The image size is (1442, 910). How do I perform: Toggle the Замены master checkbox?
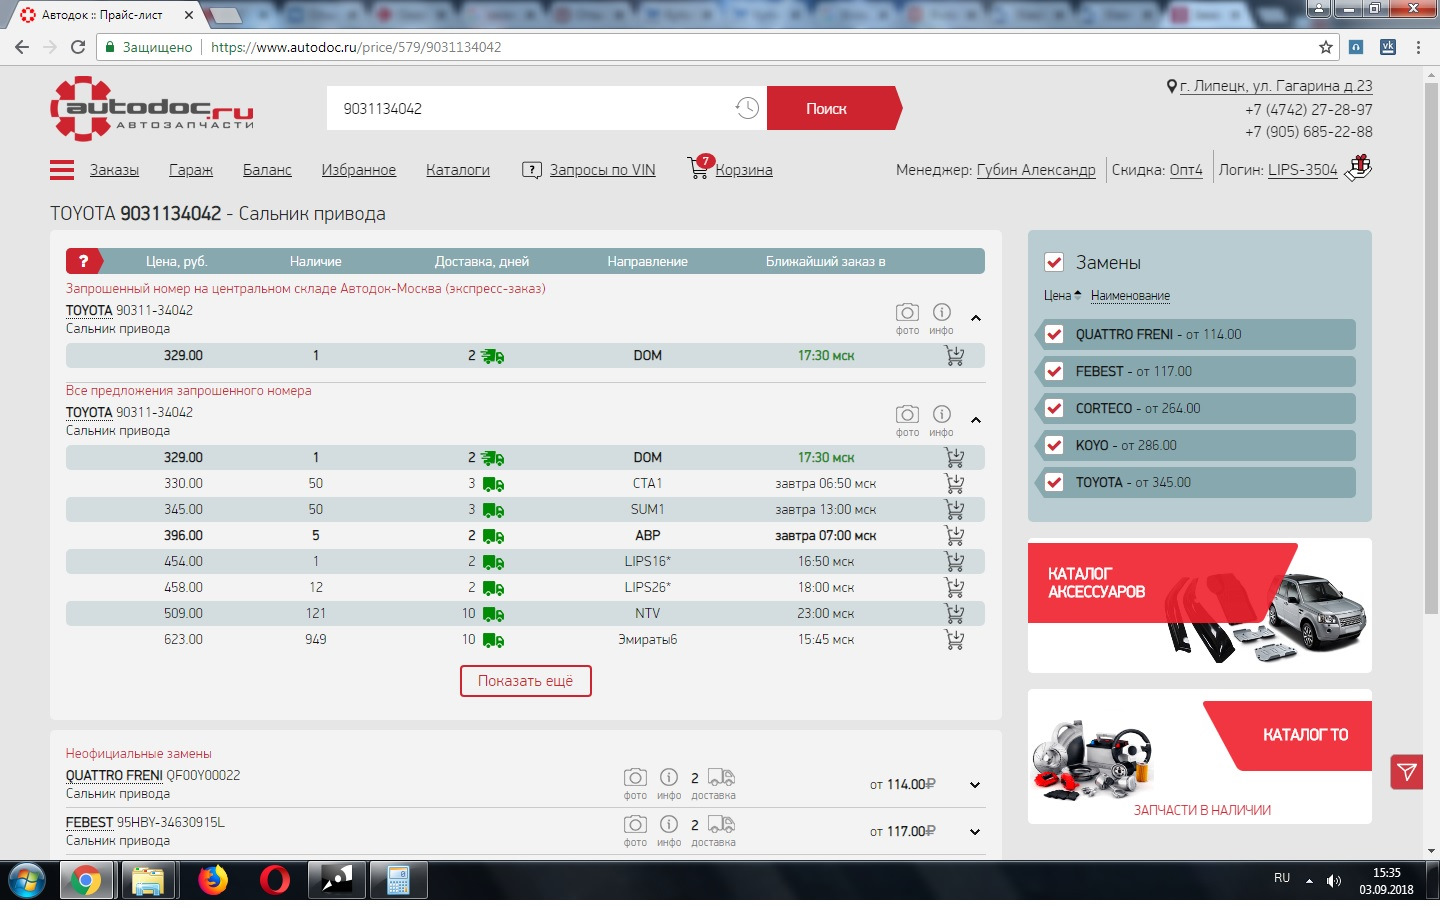1054,262
